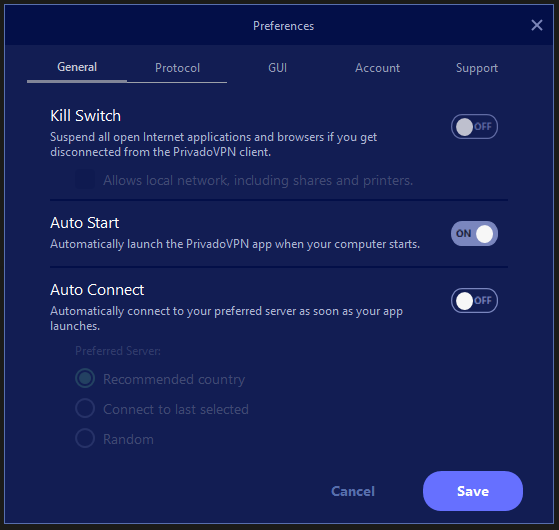Screen dimensions: 559x530
Task: Open the Protocol tab
Action: coord(177,68)
